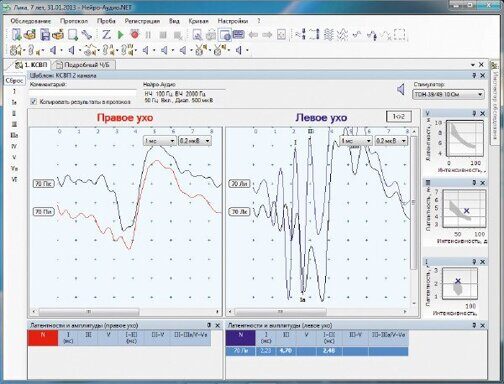504x384 pixels.
Task: Click the green Start recording play icon
Action: 121,35
